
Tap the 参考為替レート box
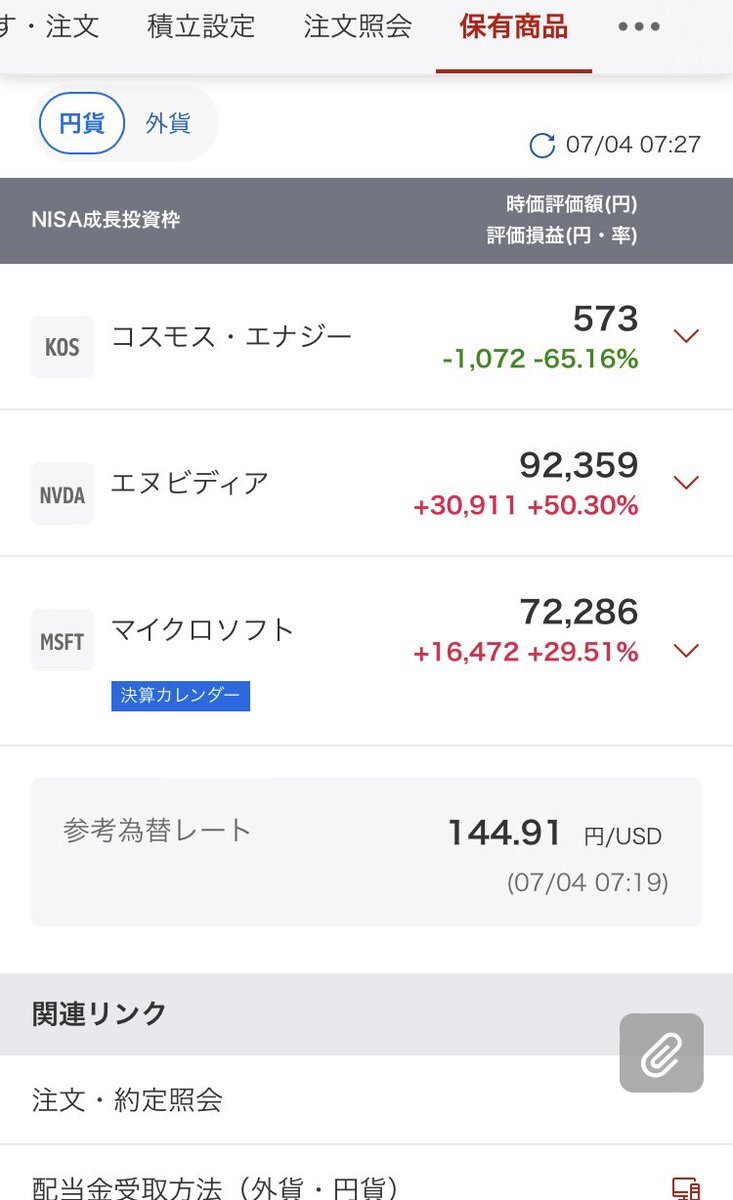[x=366, y=852]
